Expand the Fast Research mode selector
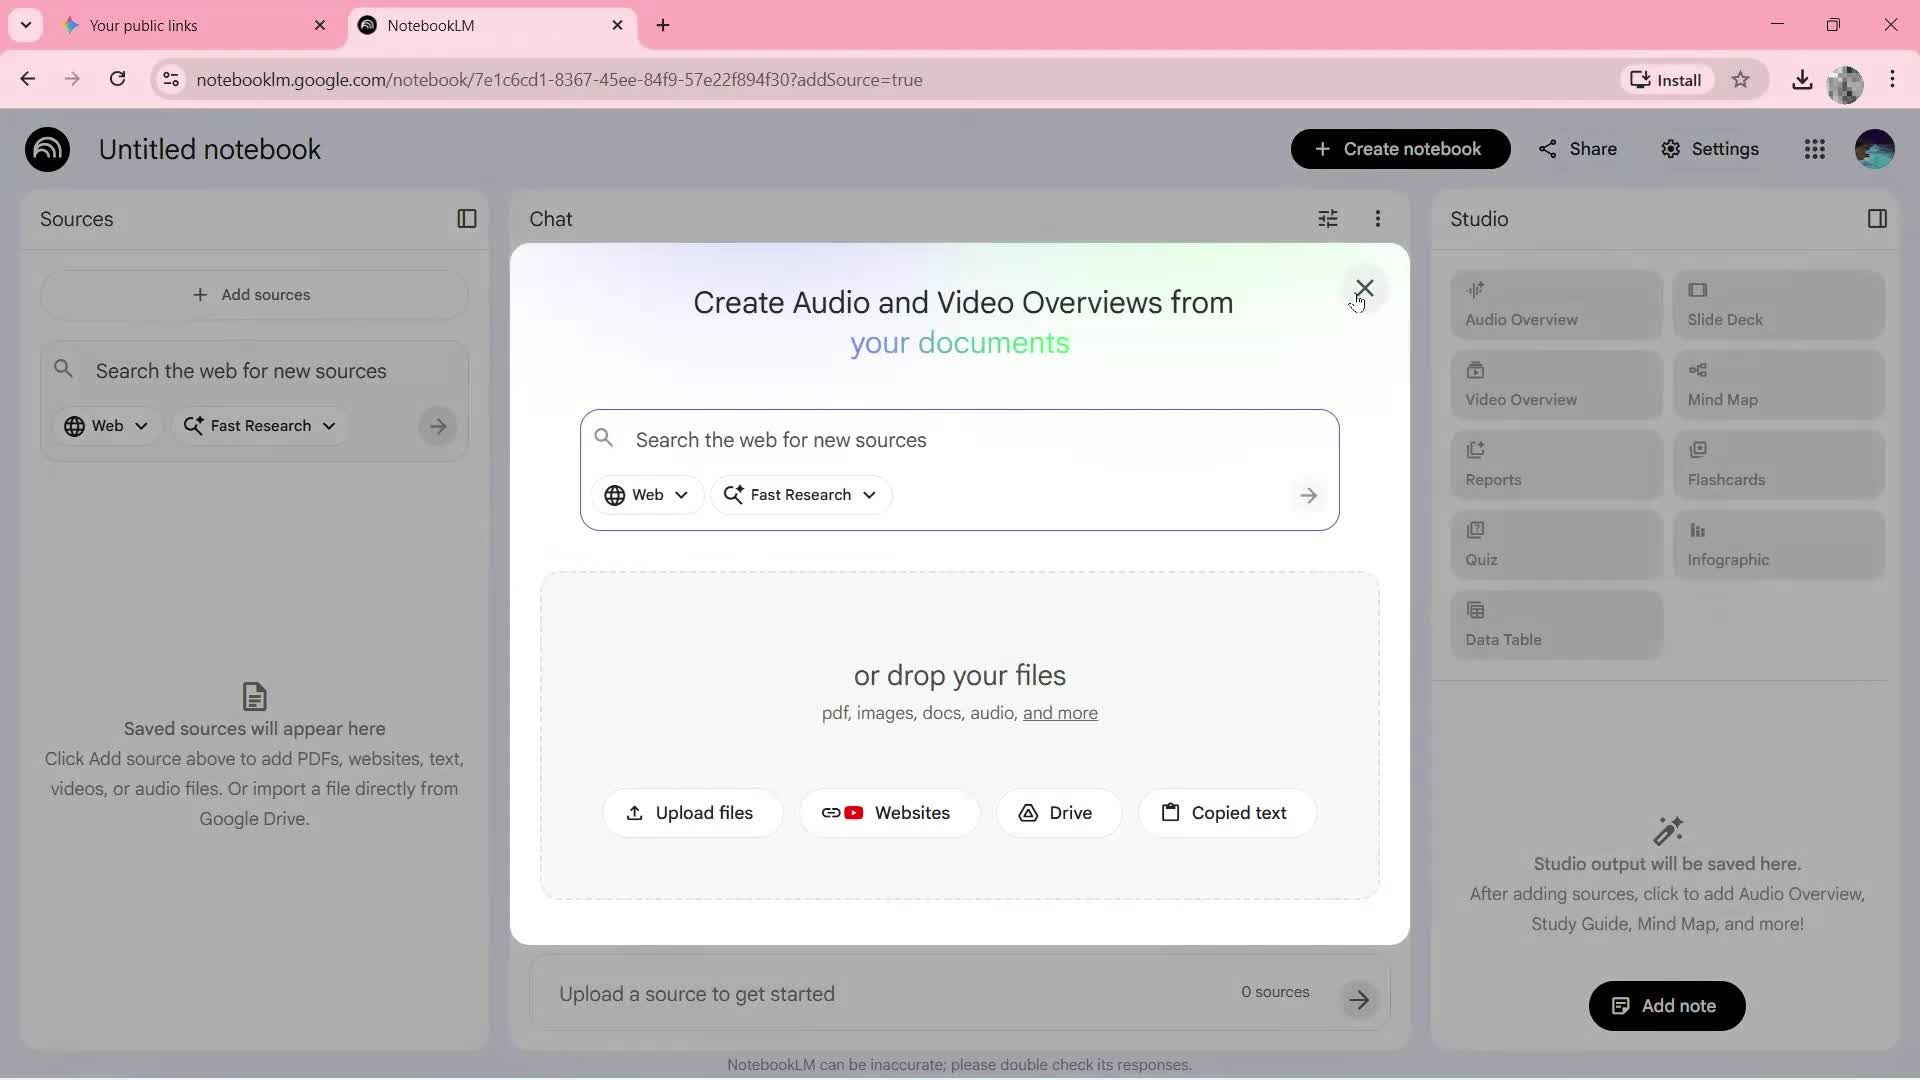The width and height of the screenshot is (1920, 1080). [800, 495]
